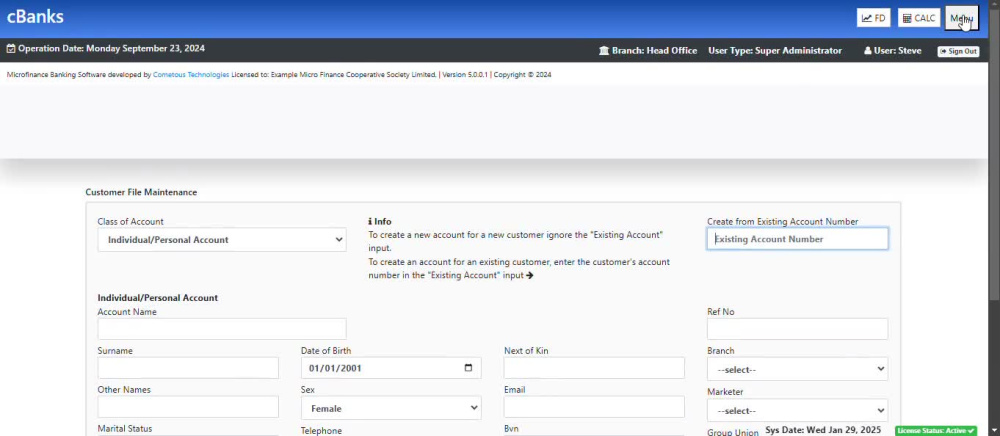Expand the Branch select dropdown

click(797, 369)
